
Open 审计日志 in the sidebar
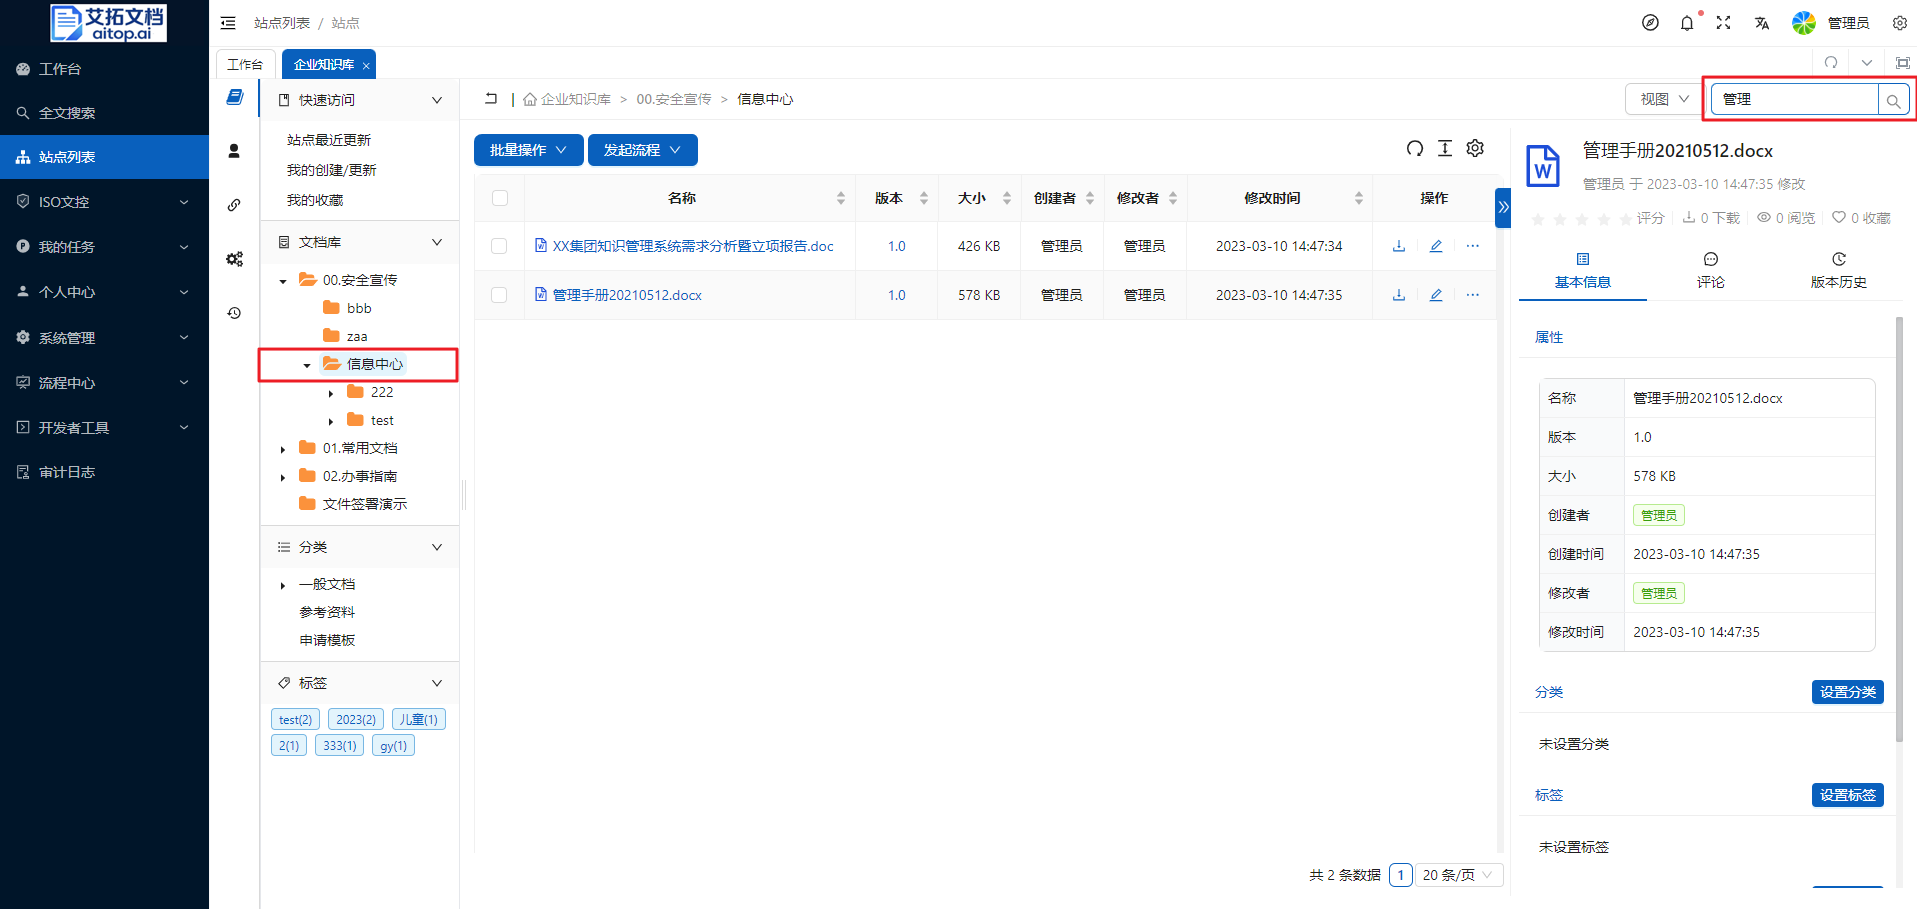(67, 472)
